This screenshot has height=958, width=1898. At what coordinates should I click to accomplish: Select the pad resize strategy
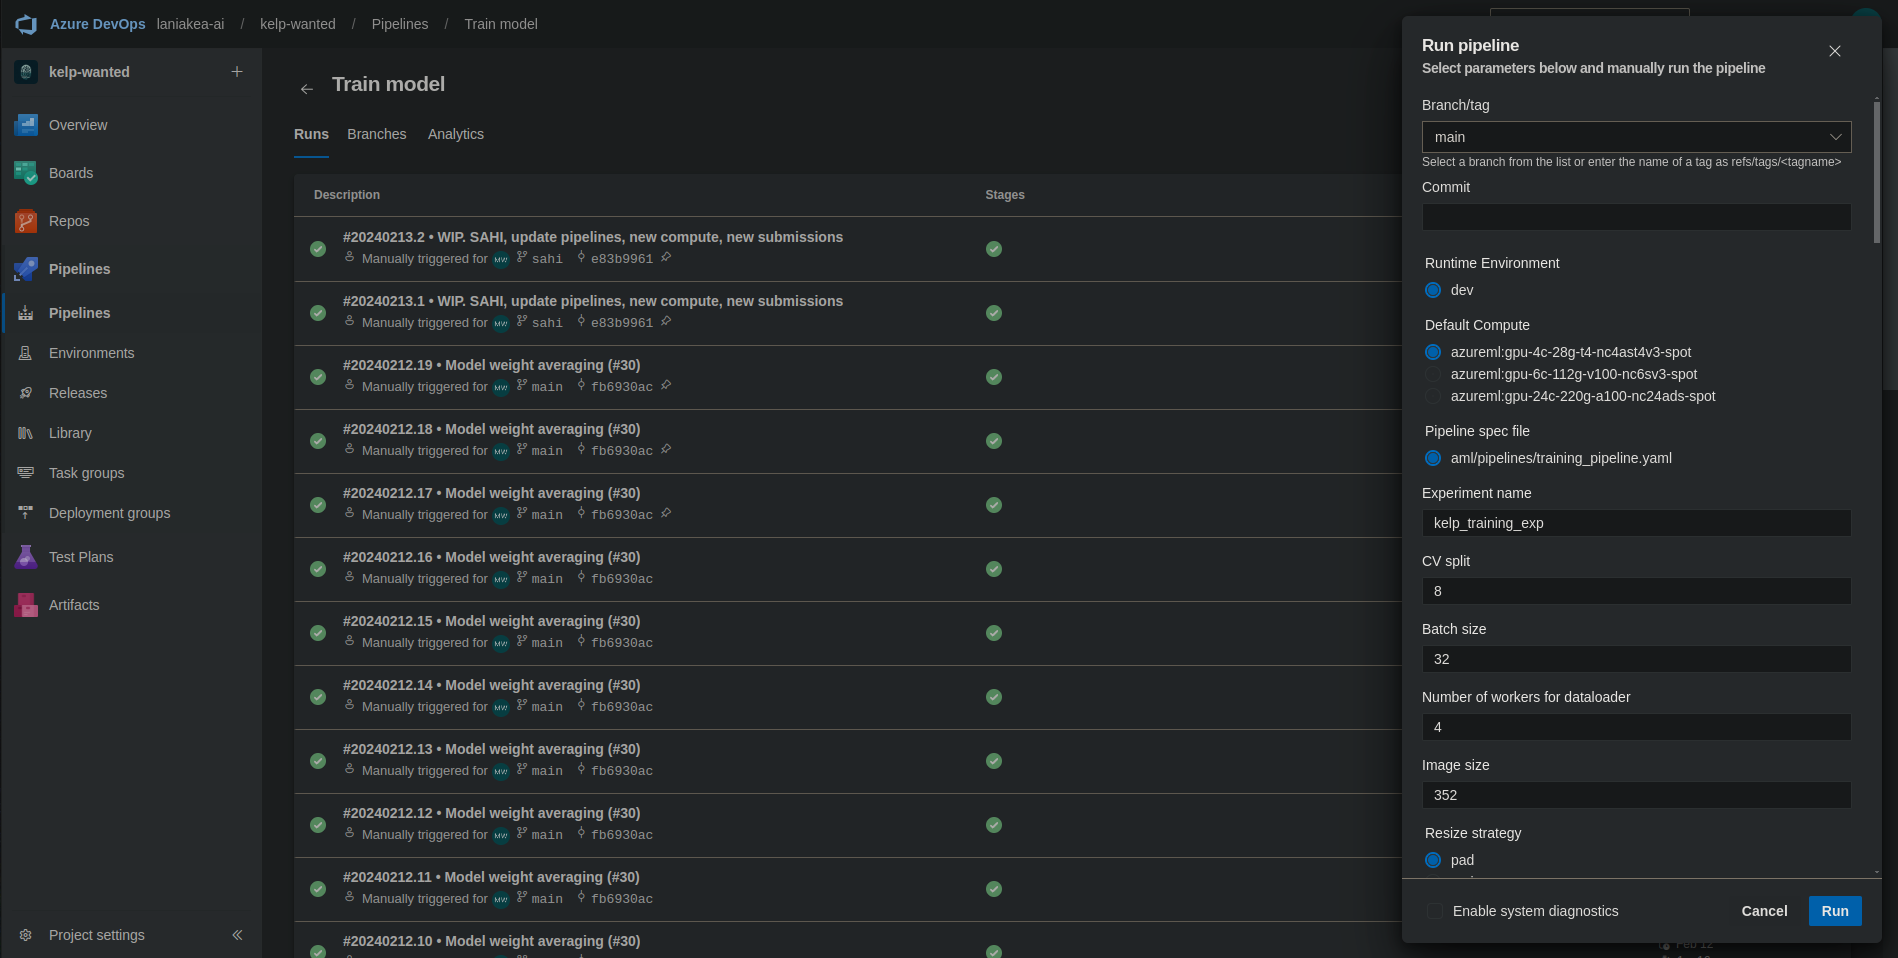[1433, 860]
